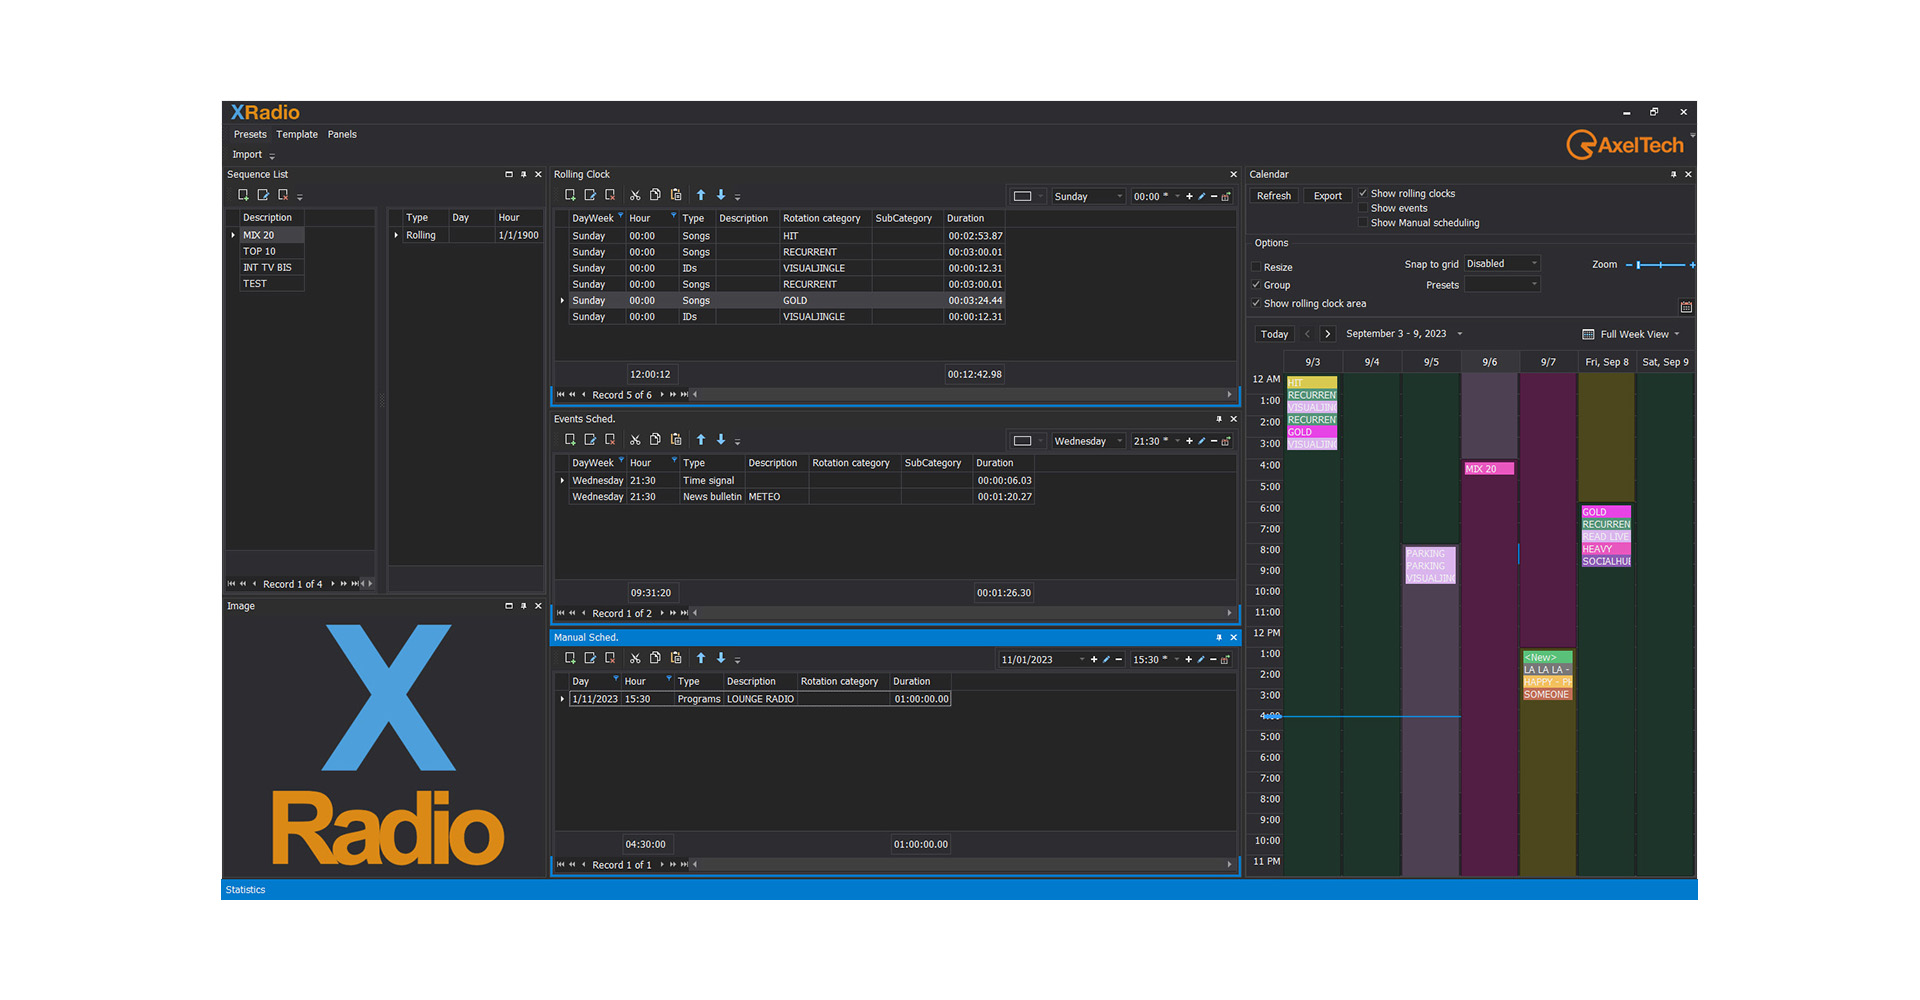The width and height of the screenshot is (1920, 1000).
Task: Move row down in Manual Sched. panel
Action: tap(721, 658)
